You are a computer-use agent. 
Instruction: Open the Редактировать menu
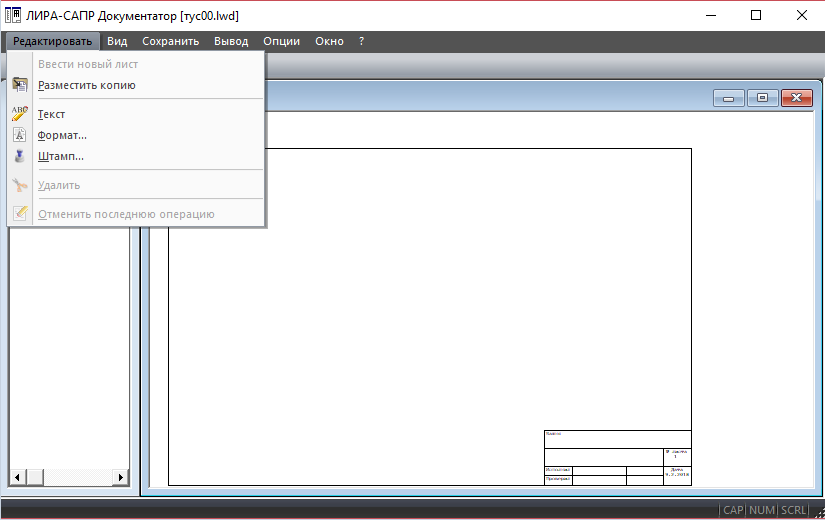pyautogui.click(x=53, y=41)
